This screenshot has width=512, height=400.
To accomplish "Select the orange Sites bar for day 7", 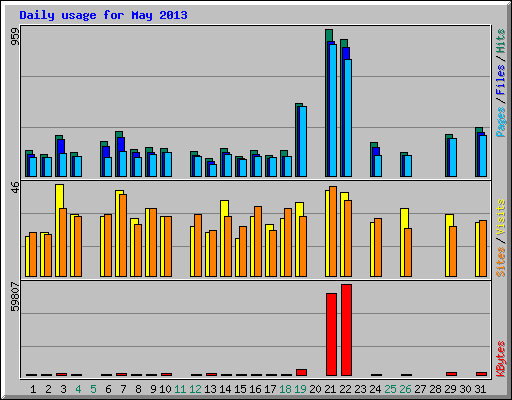I will coord(123,235).
